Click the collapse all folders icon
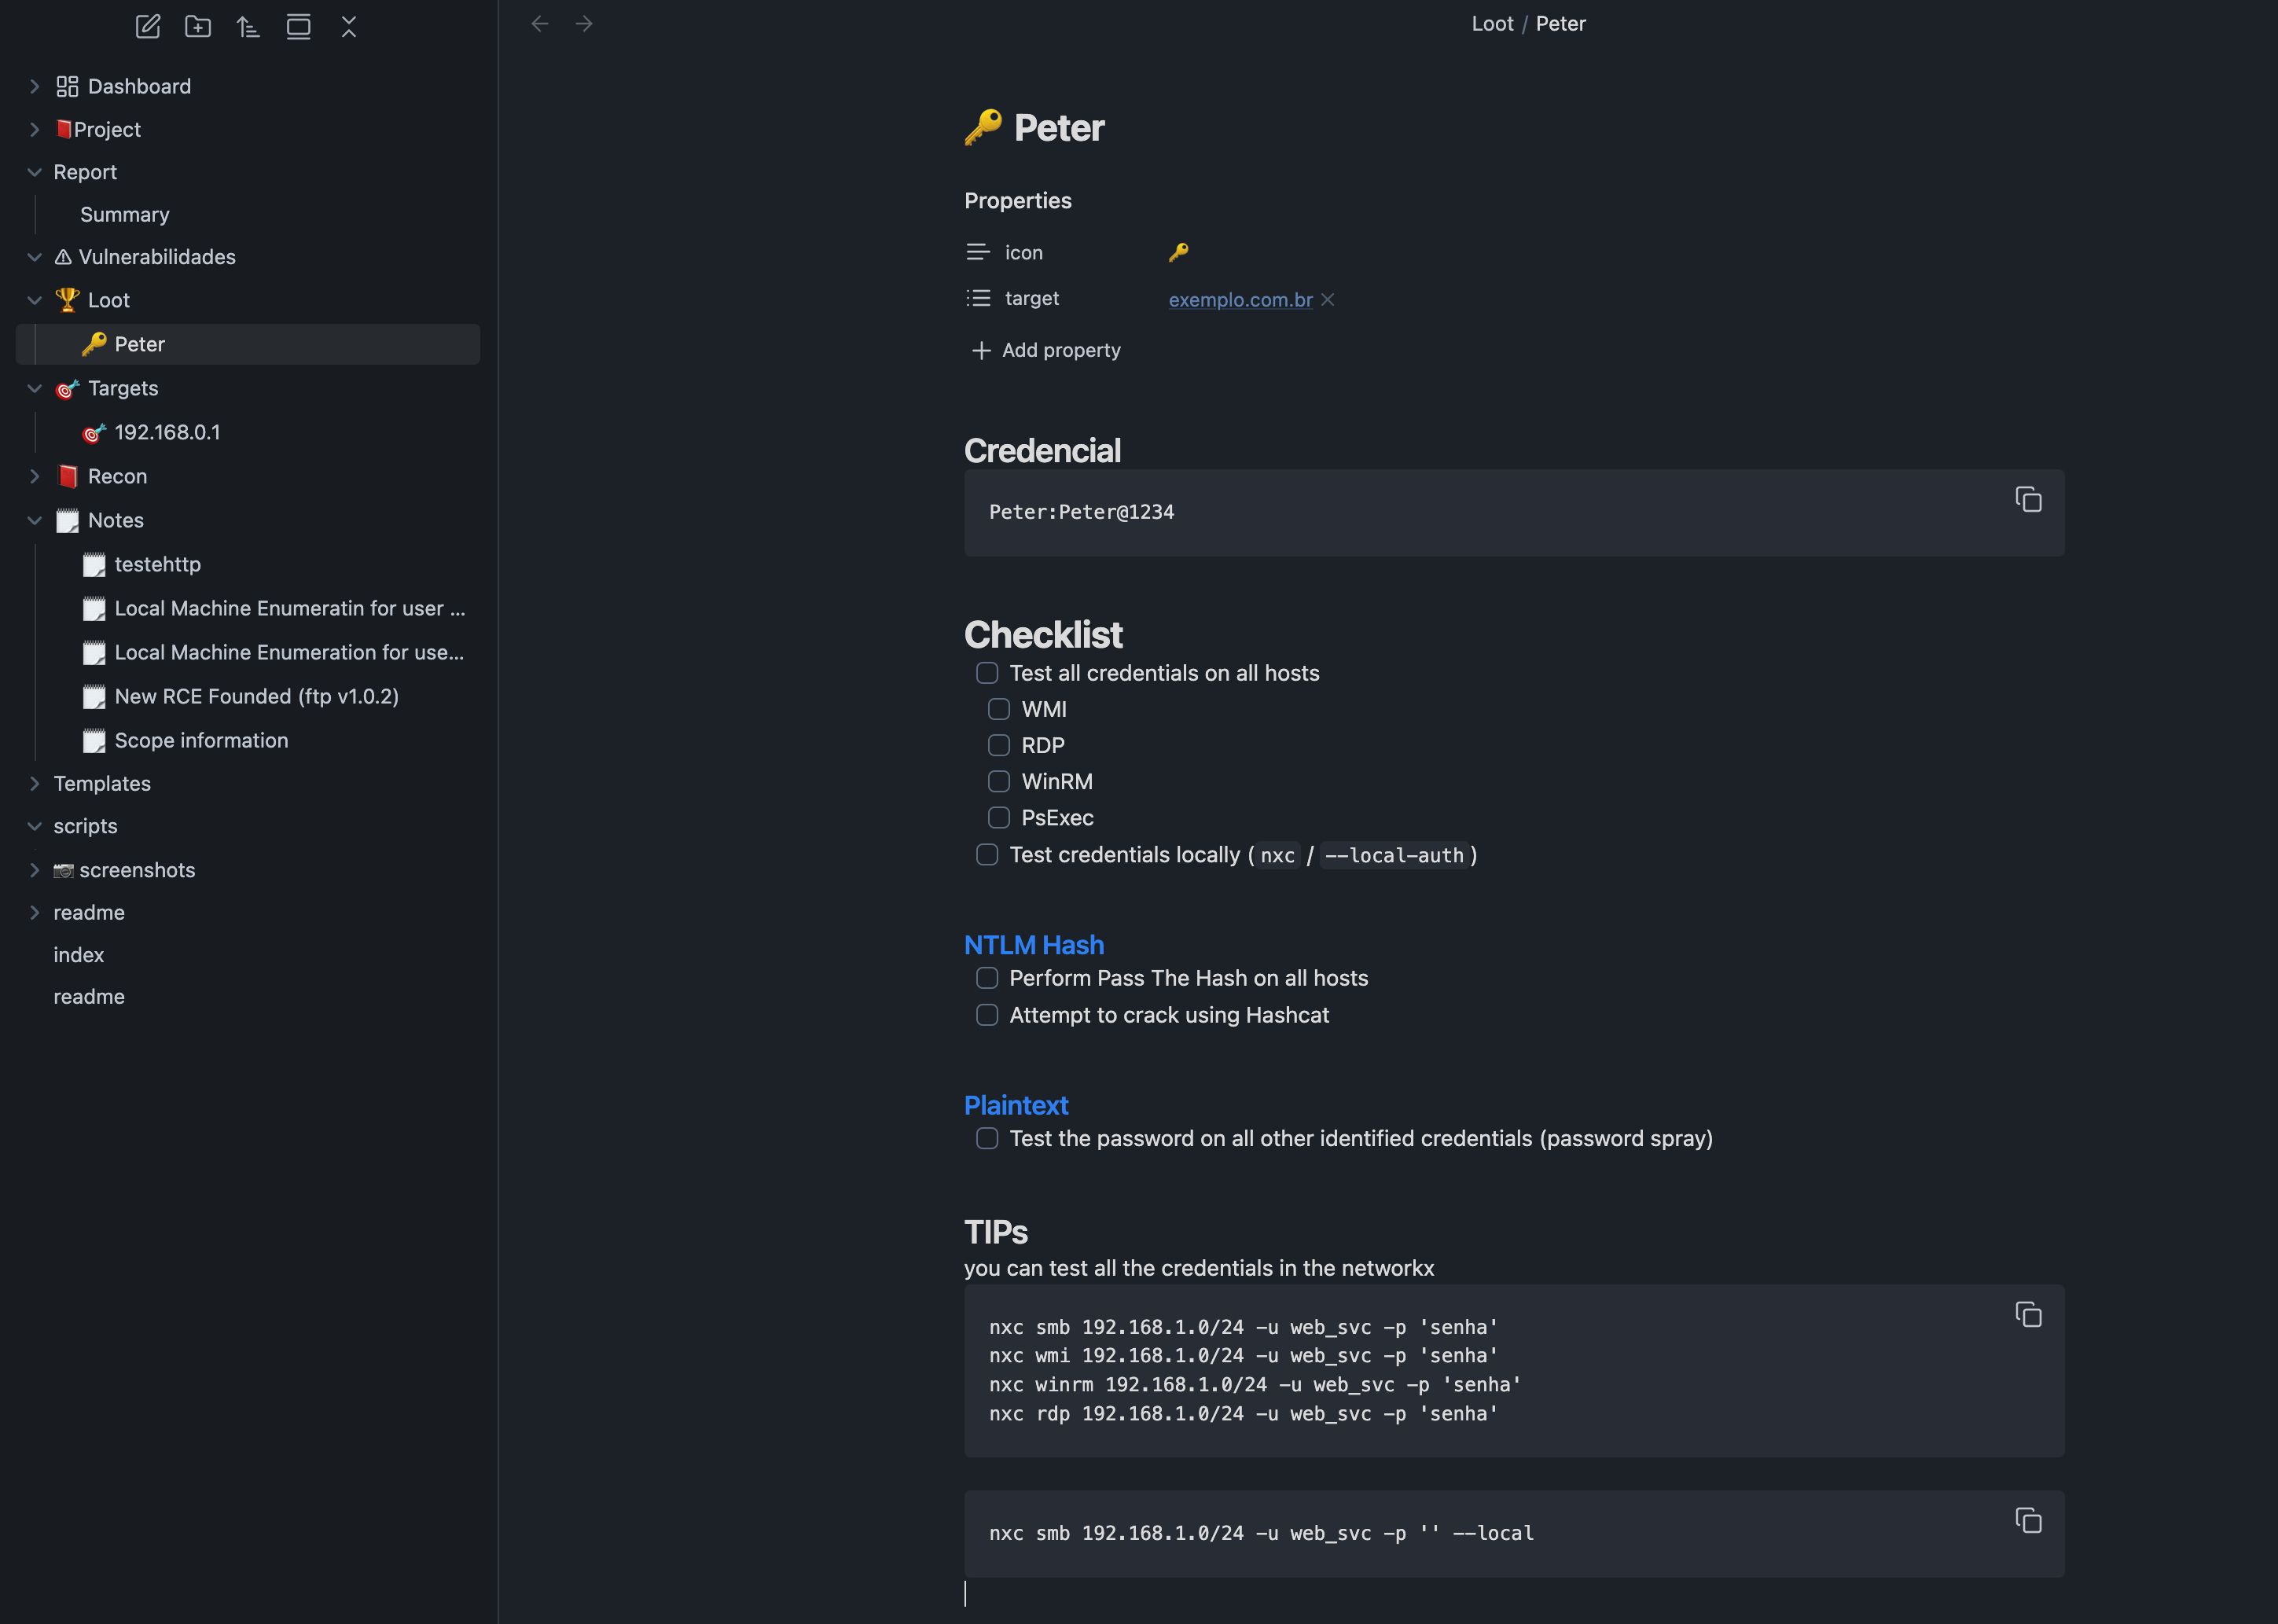This screenshot has height=1624, width=2278. click(x=348, y=26)
